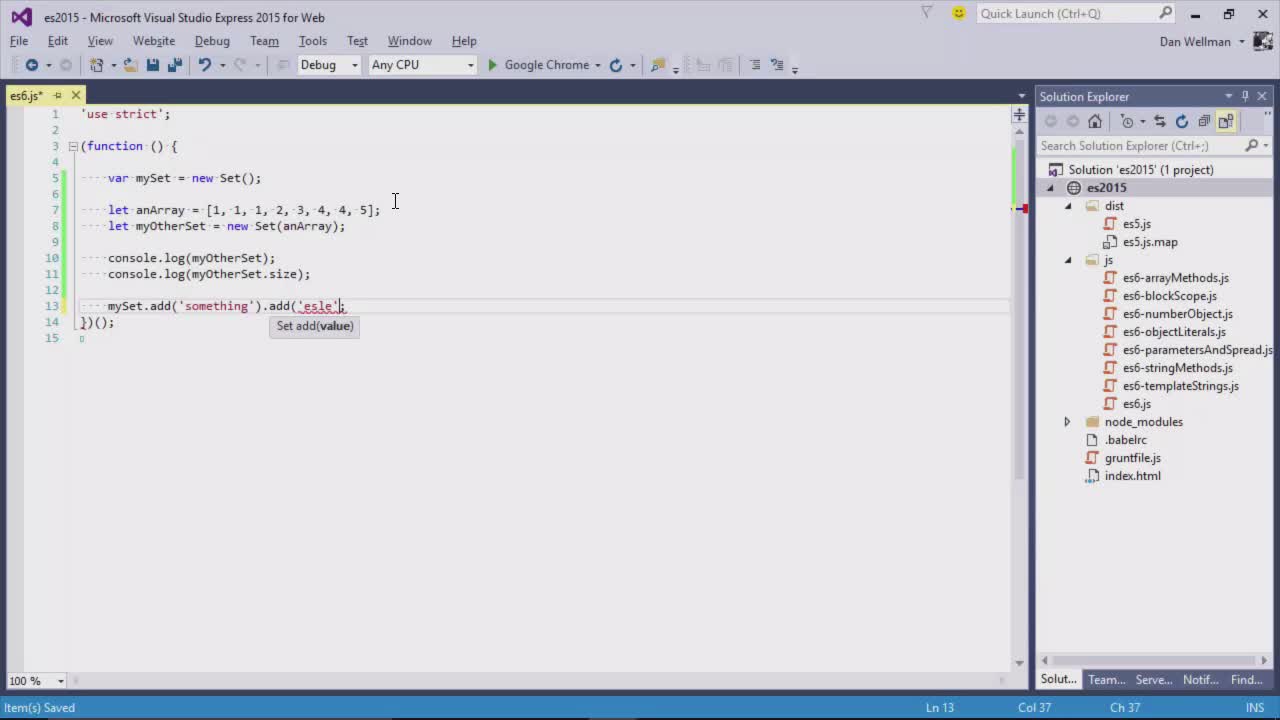Screen dimensions: 1280x720
Task: Click the feedback smiley icon
Action: (x=959, y=14)
